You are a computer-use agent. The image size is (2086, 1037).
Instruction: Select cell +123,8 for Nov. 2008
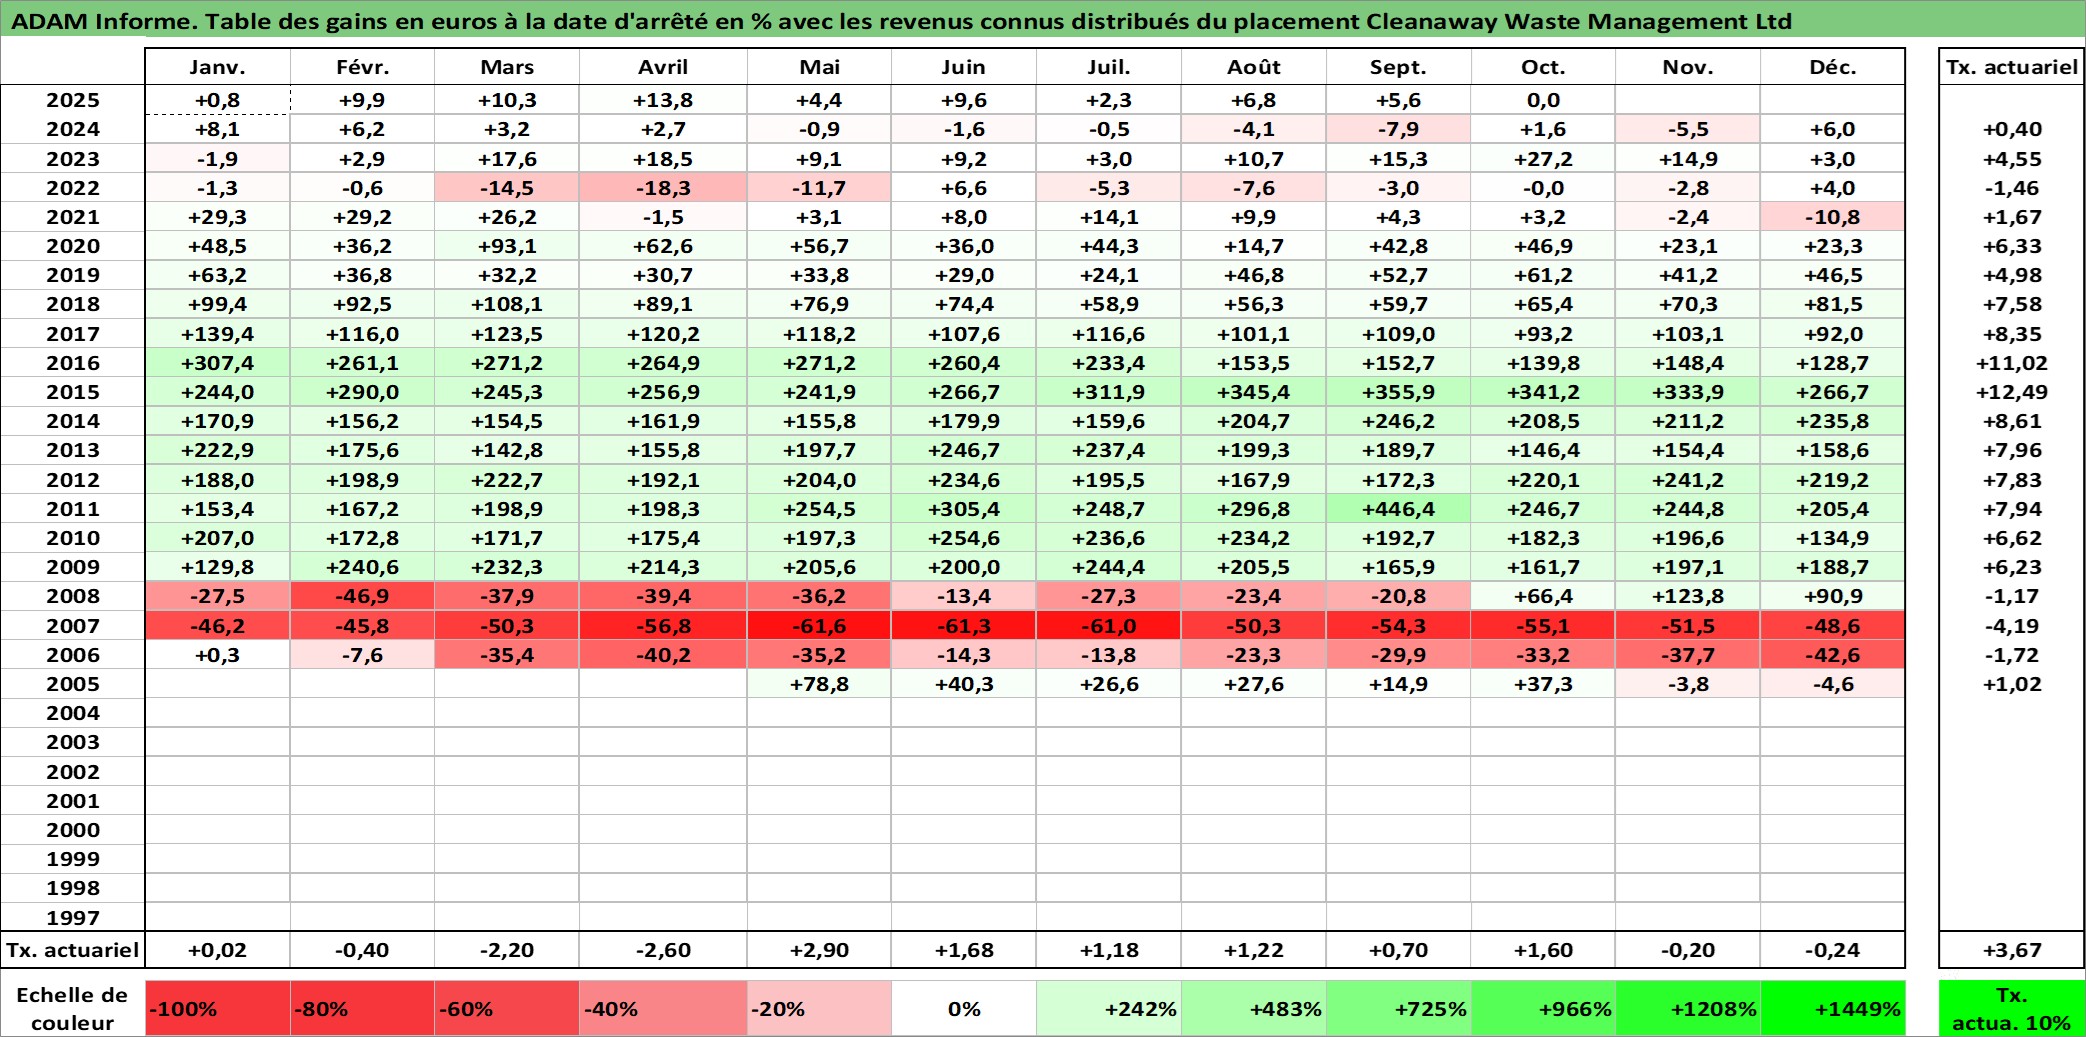[1688, 596]
